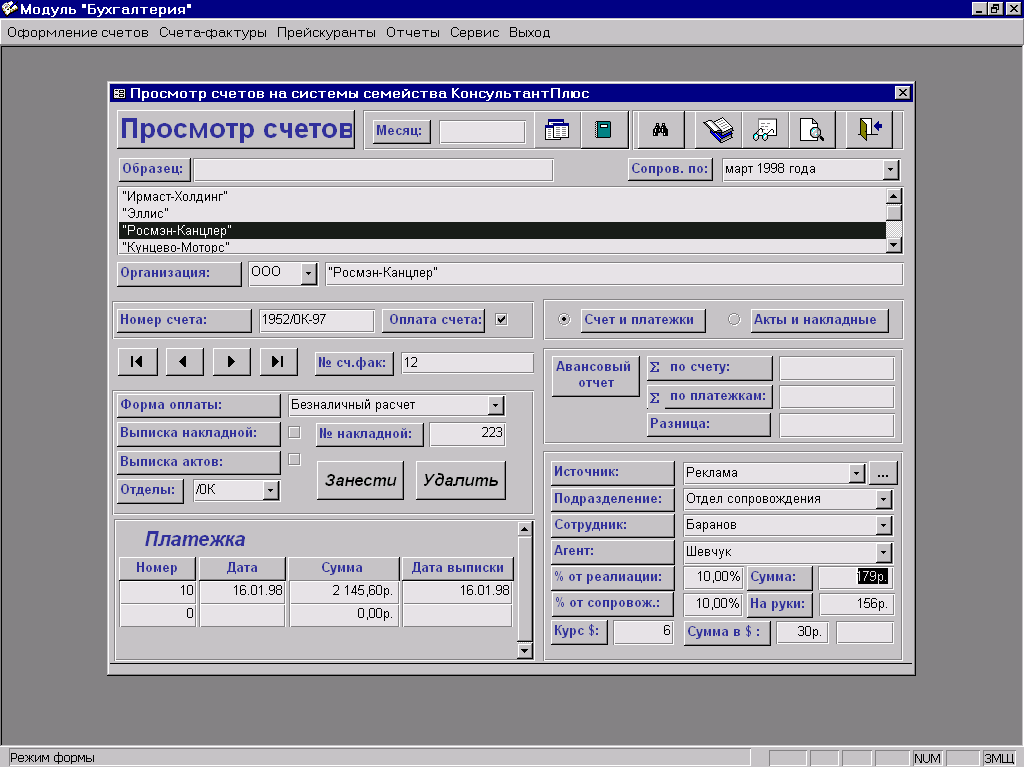Click the open book stack icon
The height and width of the screenshot is (768, 1024).
tap(718, 130)
